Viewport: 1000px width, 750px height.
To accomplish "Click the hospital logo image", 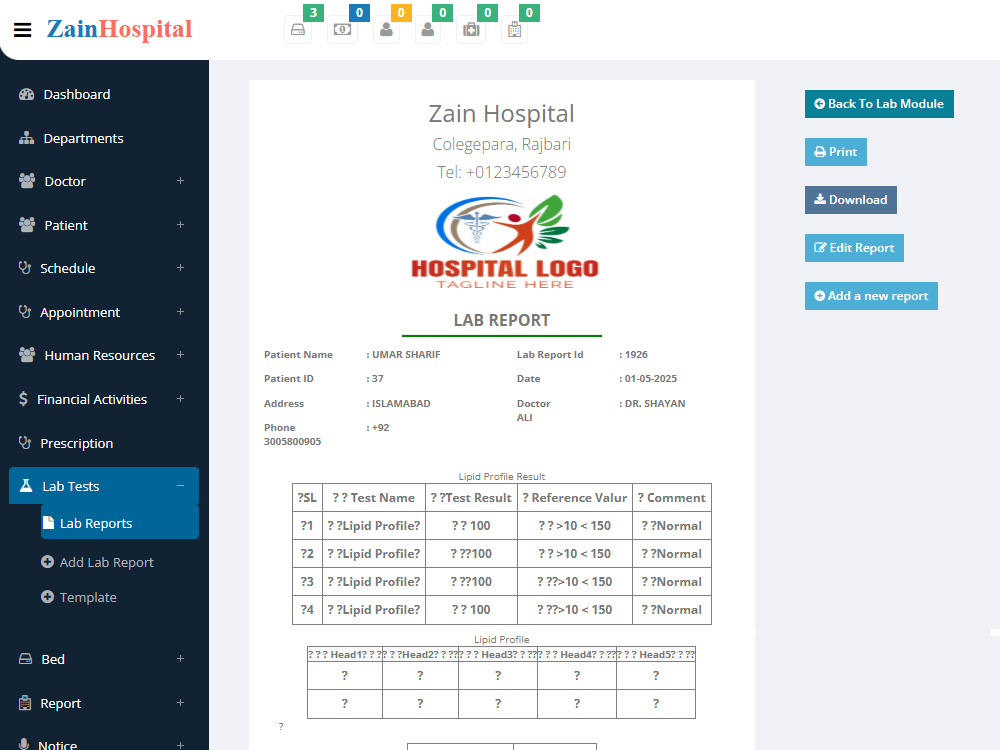I will 505,242.
